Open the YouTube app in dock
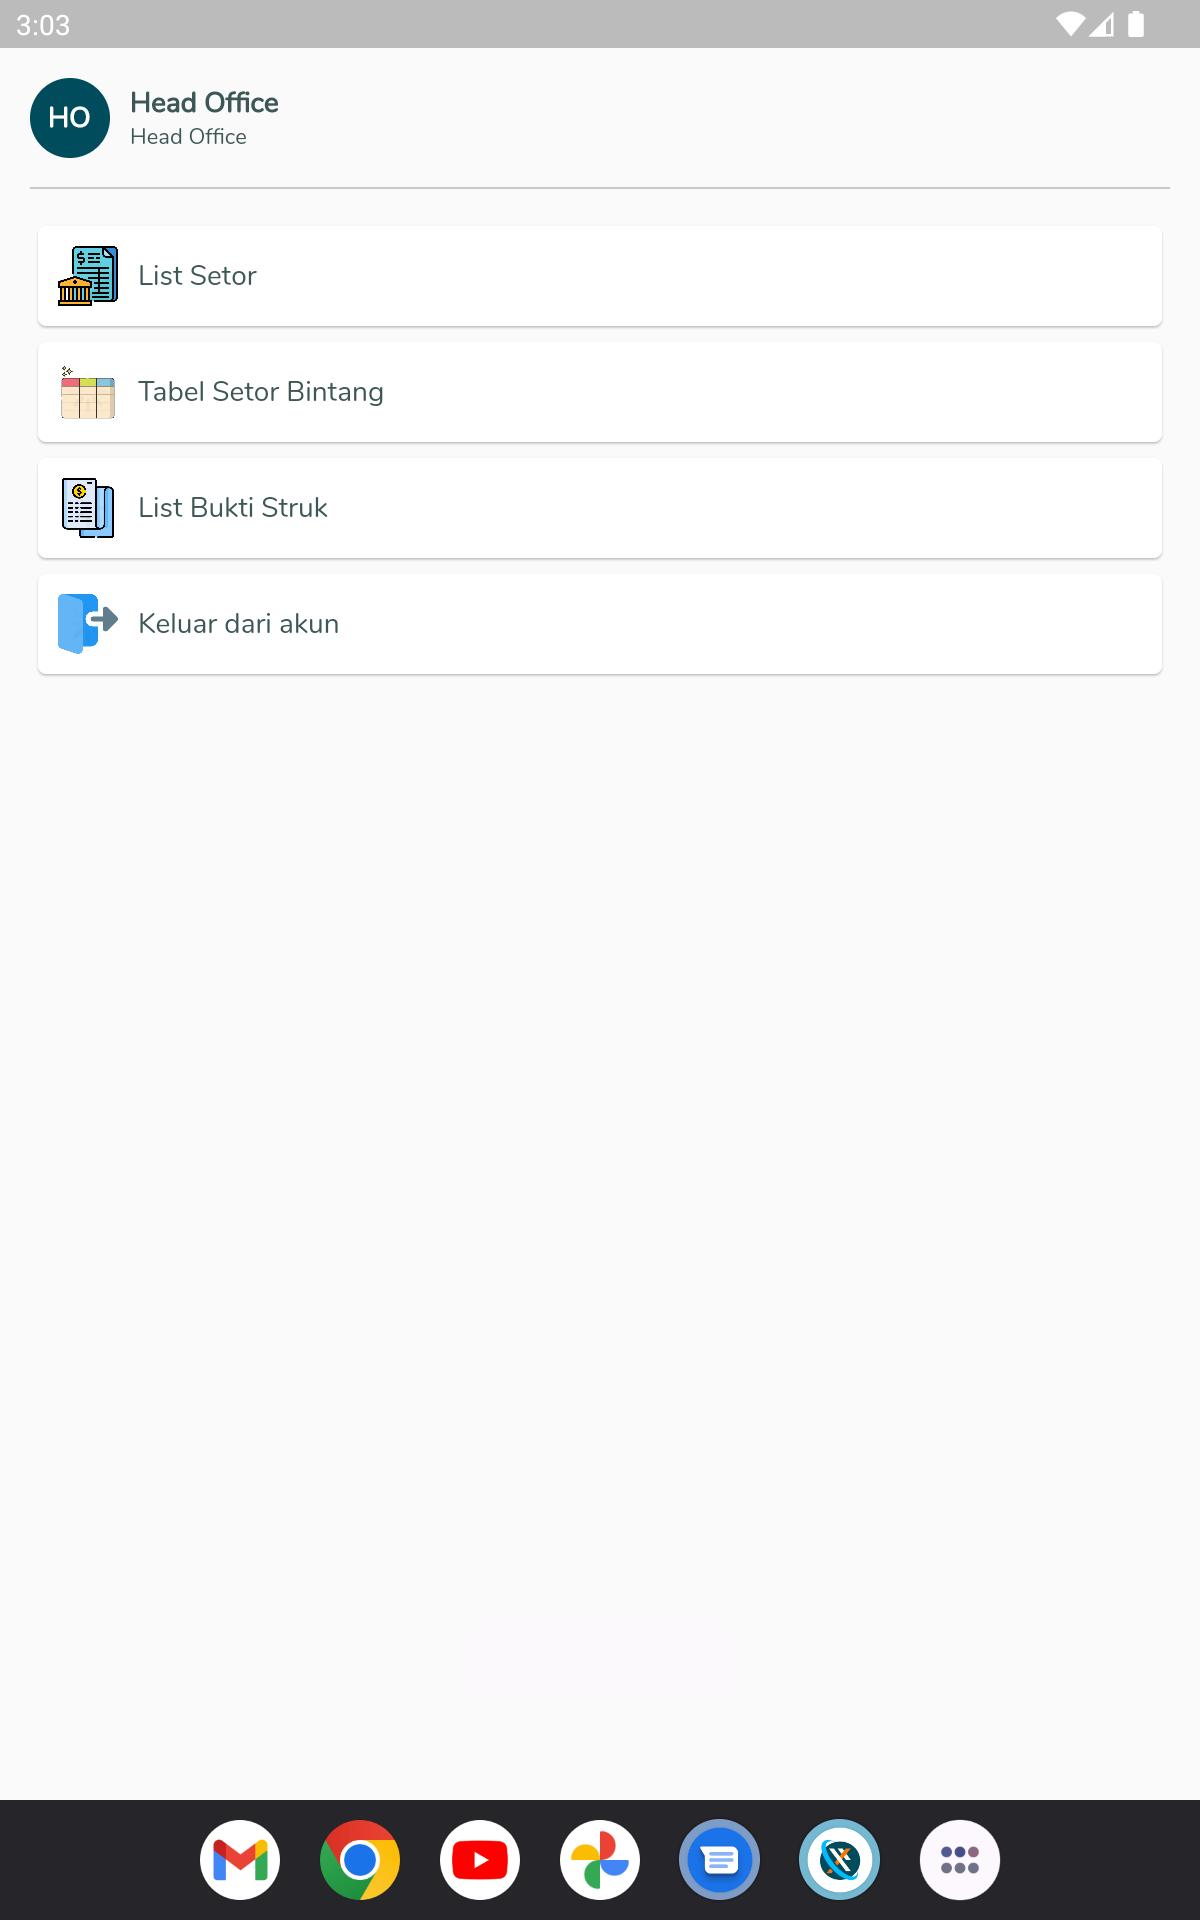Viewport: 1200px width, 1920px height. (x=480, y=1860)
